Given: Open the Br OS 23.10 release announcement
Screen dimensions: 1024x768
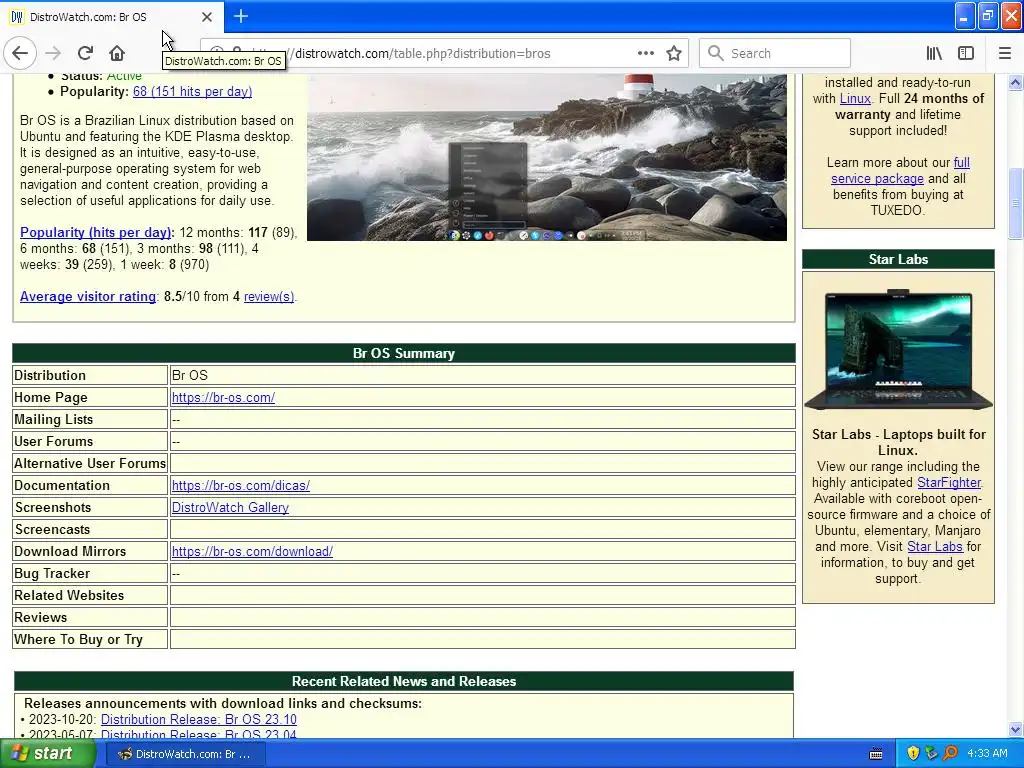Looking at the screenshot, I should pyautogui.click(x=199, y=719).
